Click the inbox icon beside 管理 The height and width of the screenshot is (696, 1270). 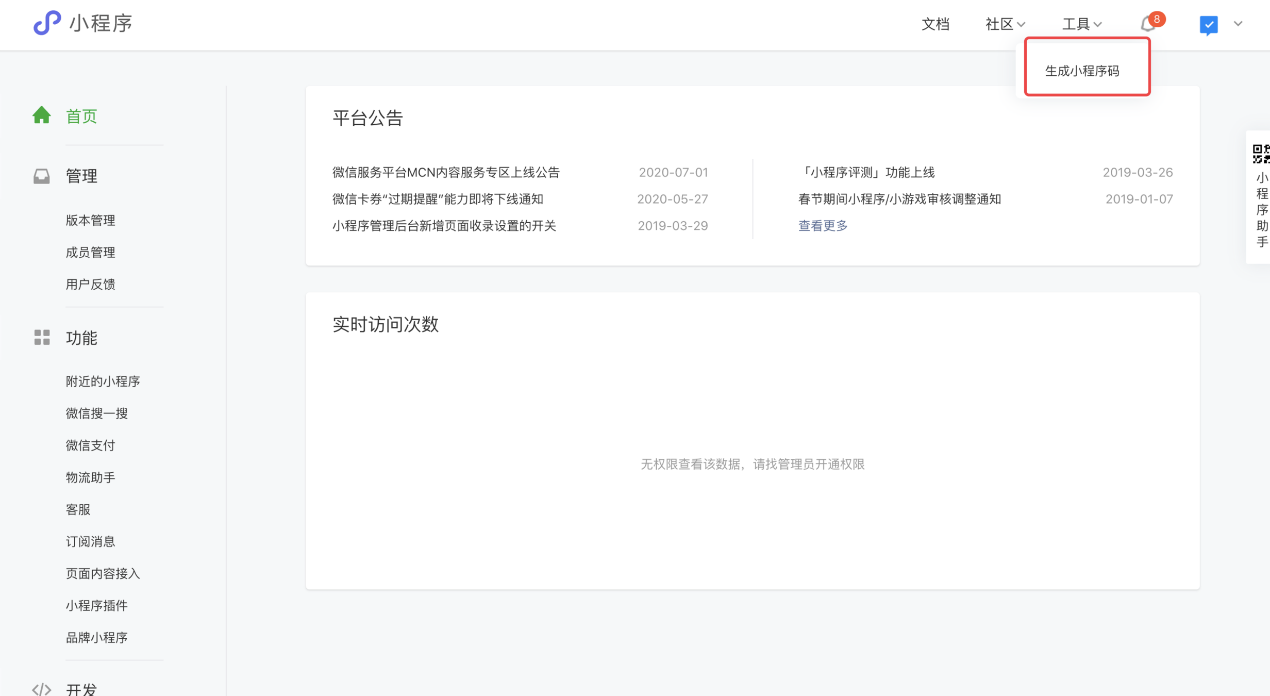42,176
